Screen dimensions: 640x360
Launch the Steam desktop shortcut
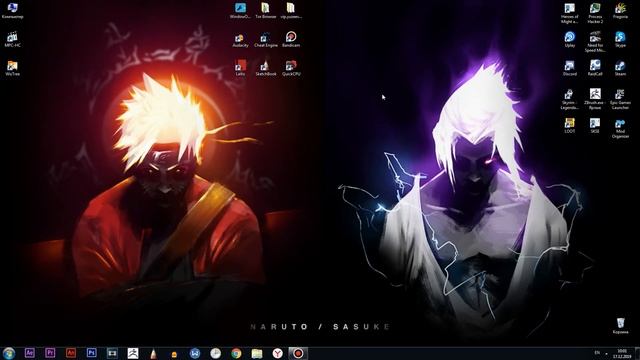620,68
